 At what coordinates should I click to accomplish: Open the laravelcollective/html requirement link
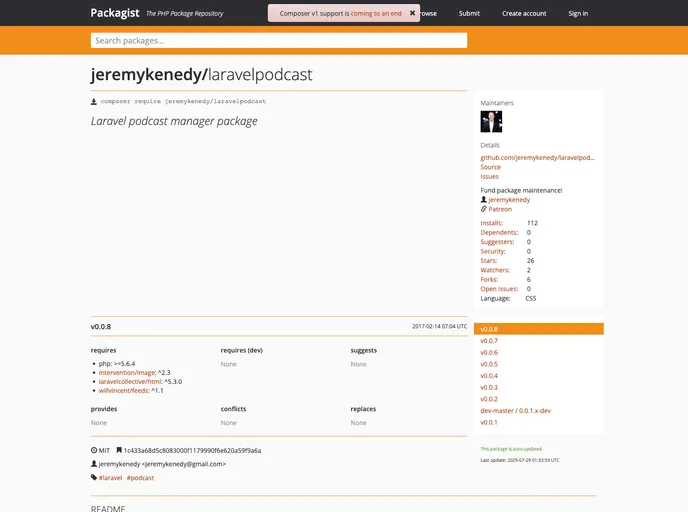coord(130,382)
